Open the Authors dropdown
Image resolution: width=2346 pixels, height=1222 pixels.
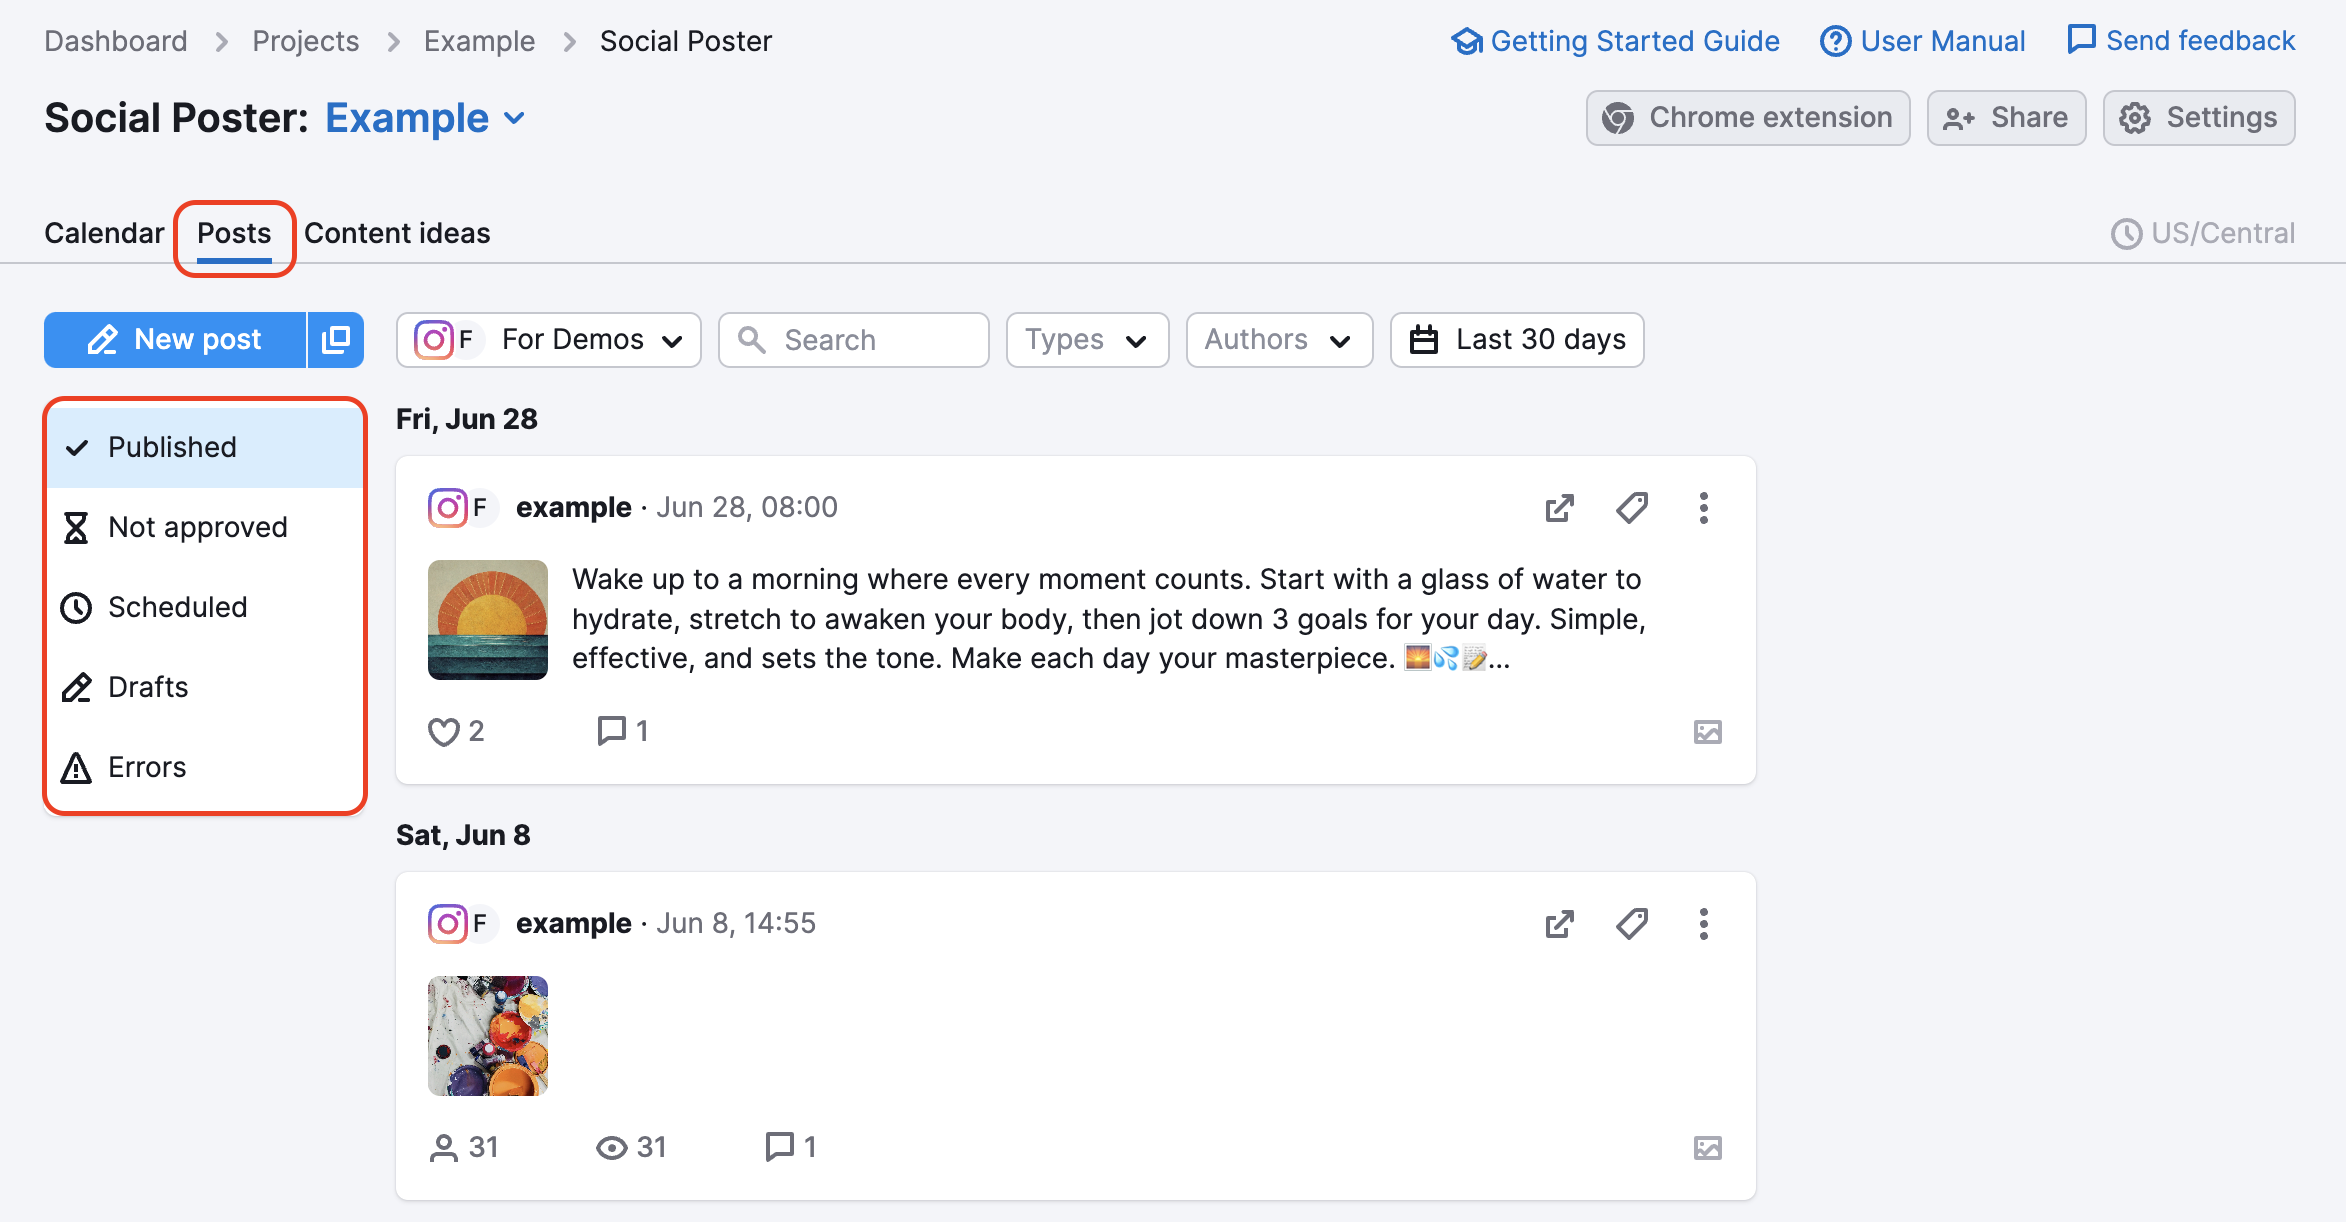pyautogui.click(x=1279, y=340)
